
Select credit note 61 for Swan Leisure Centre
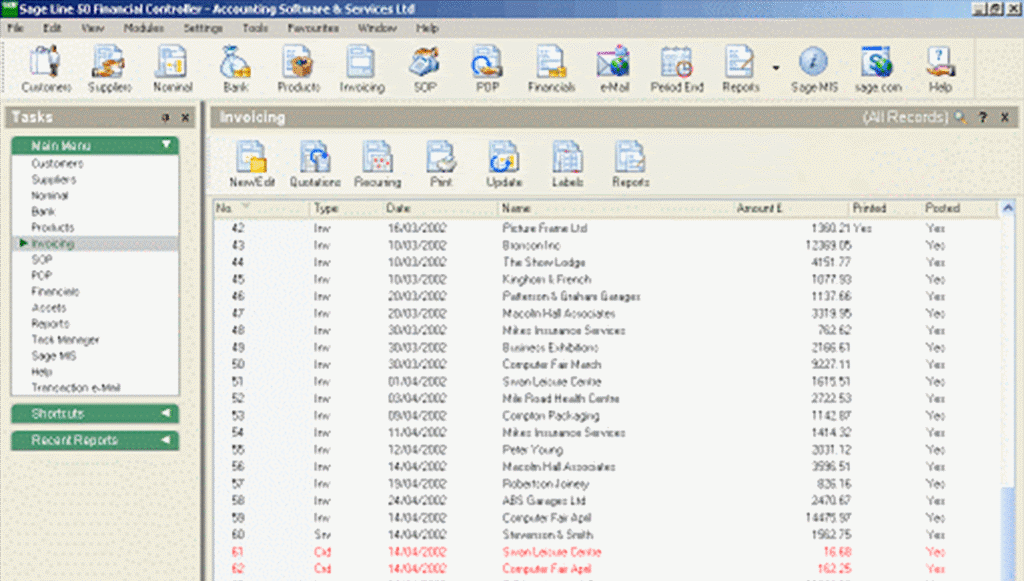pos(607,552)
